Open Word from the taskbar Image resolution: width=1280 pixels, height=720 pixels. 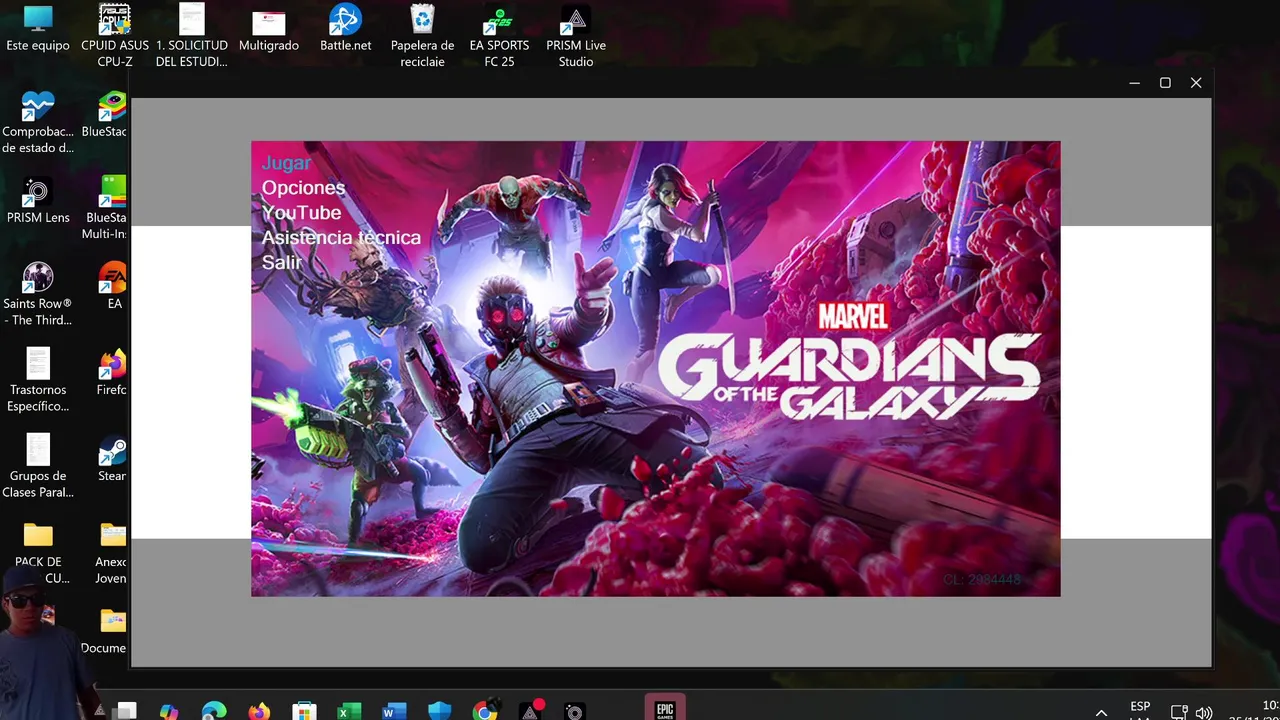394,712
